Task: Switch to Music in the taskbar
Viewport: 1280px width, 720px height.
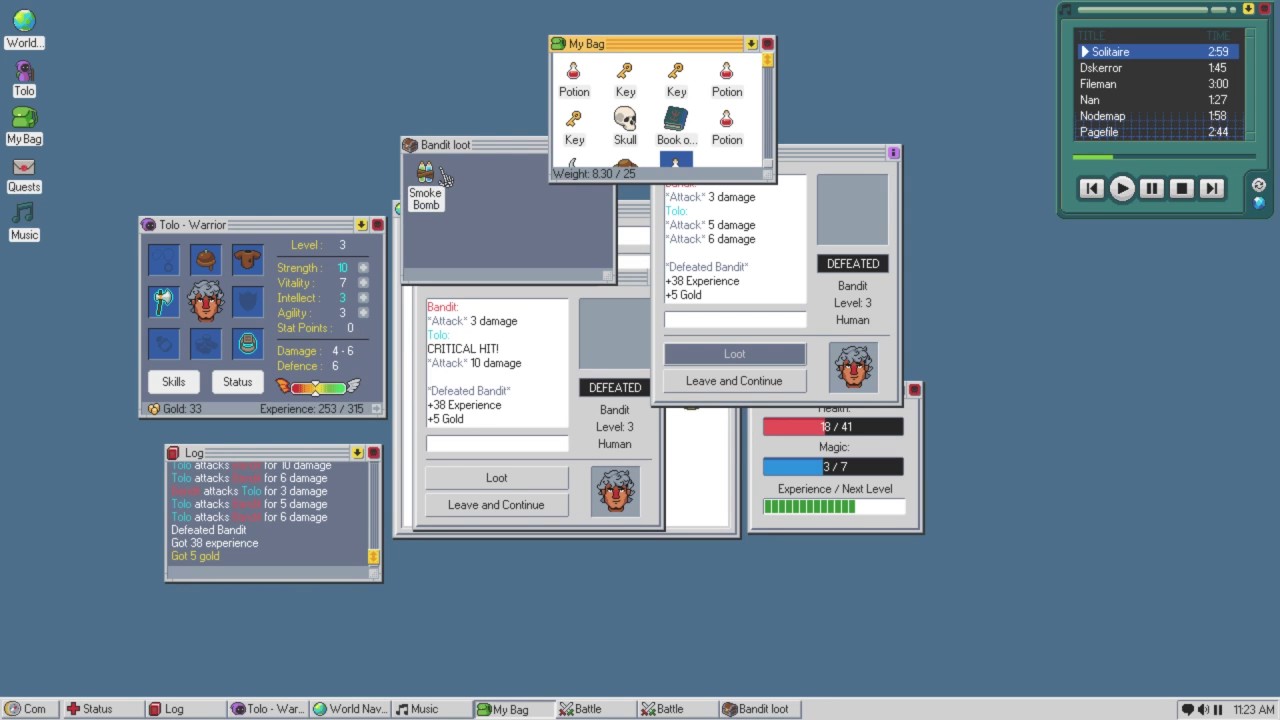Action: 431,709
